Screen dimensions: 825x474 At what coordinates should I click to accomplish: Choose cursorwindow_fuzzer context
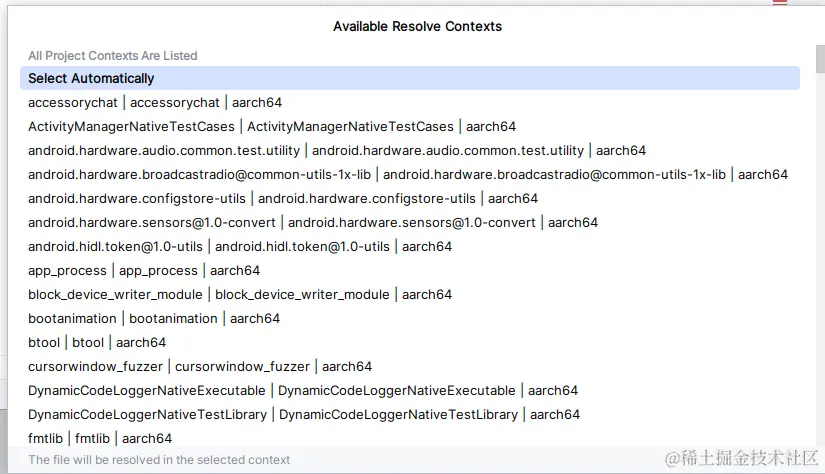pos(200,366)
